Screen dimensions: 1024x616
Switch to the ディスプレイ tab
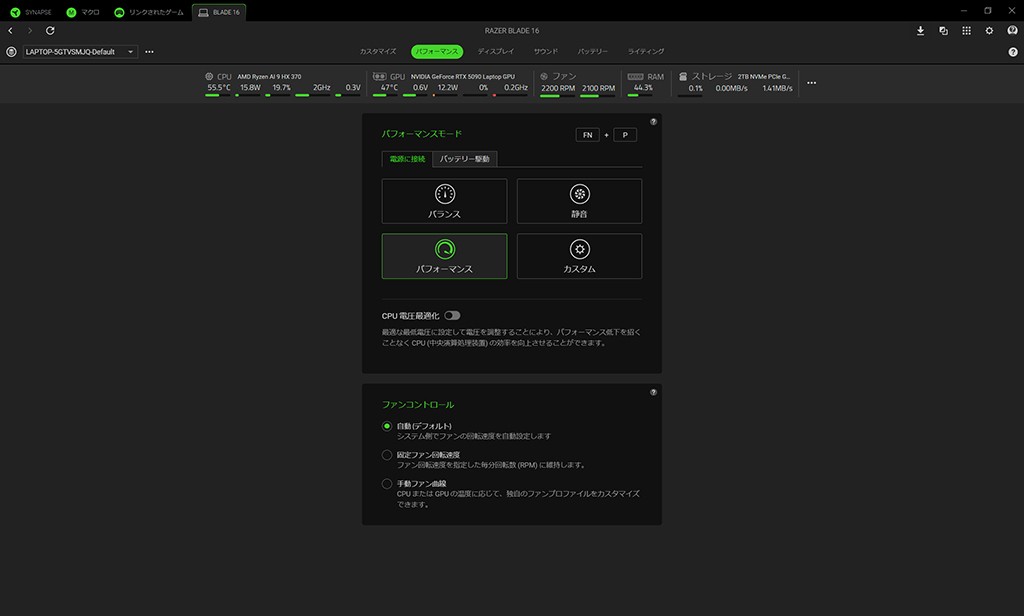click(495, 51)
